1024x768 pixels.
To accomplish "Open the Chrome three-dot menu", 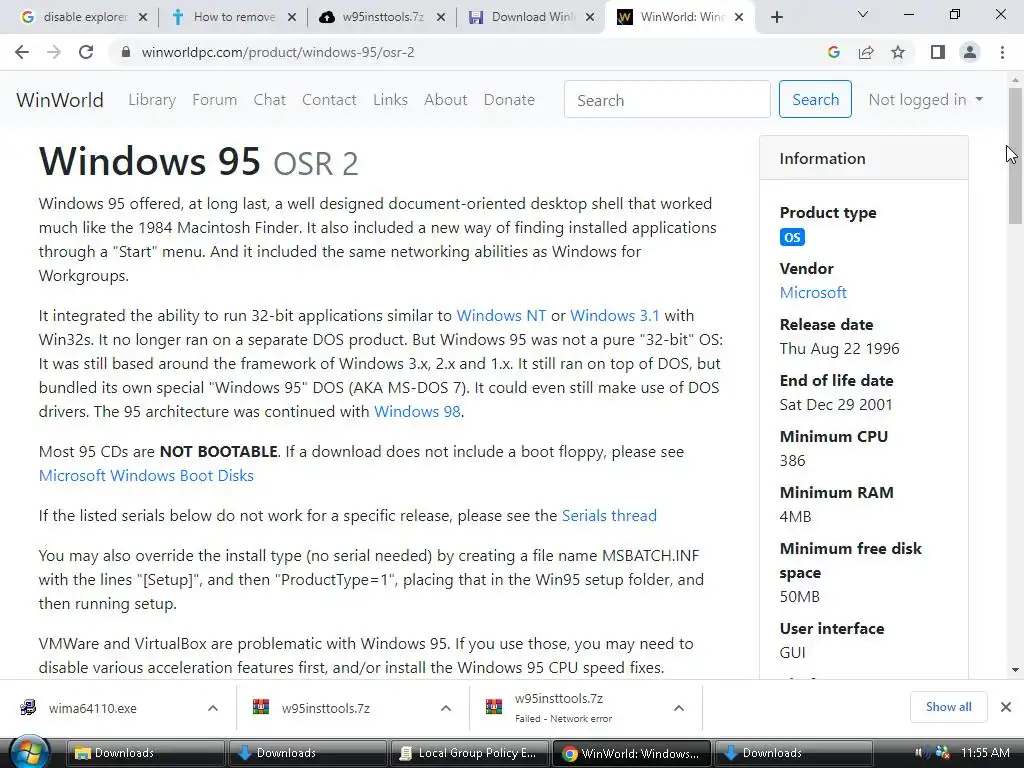I will coord(1002,52).
